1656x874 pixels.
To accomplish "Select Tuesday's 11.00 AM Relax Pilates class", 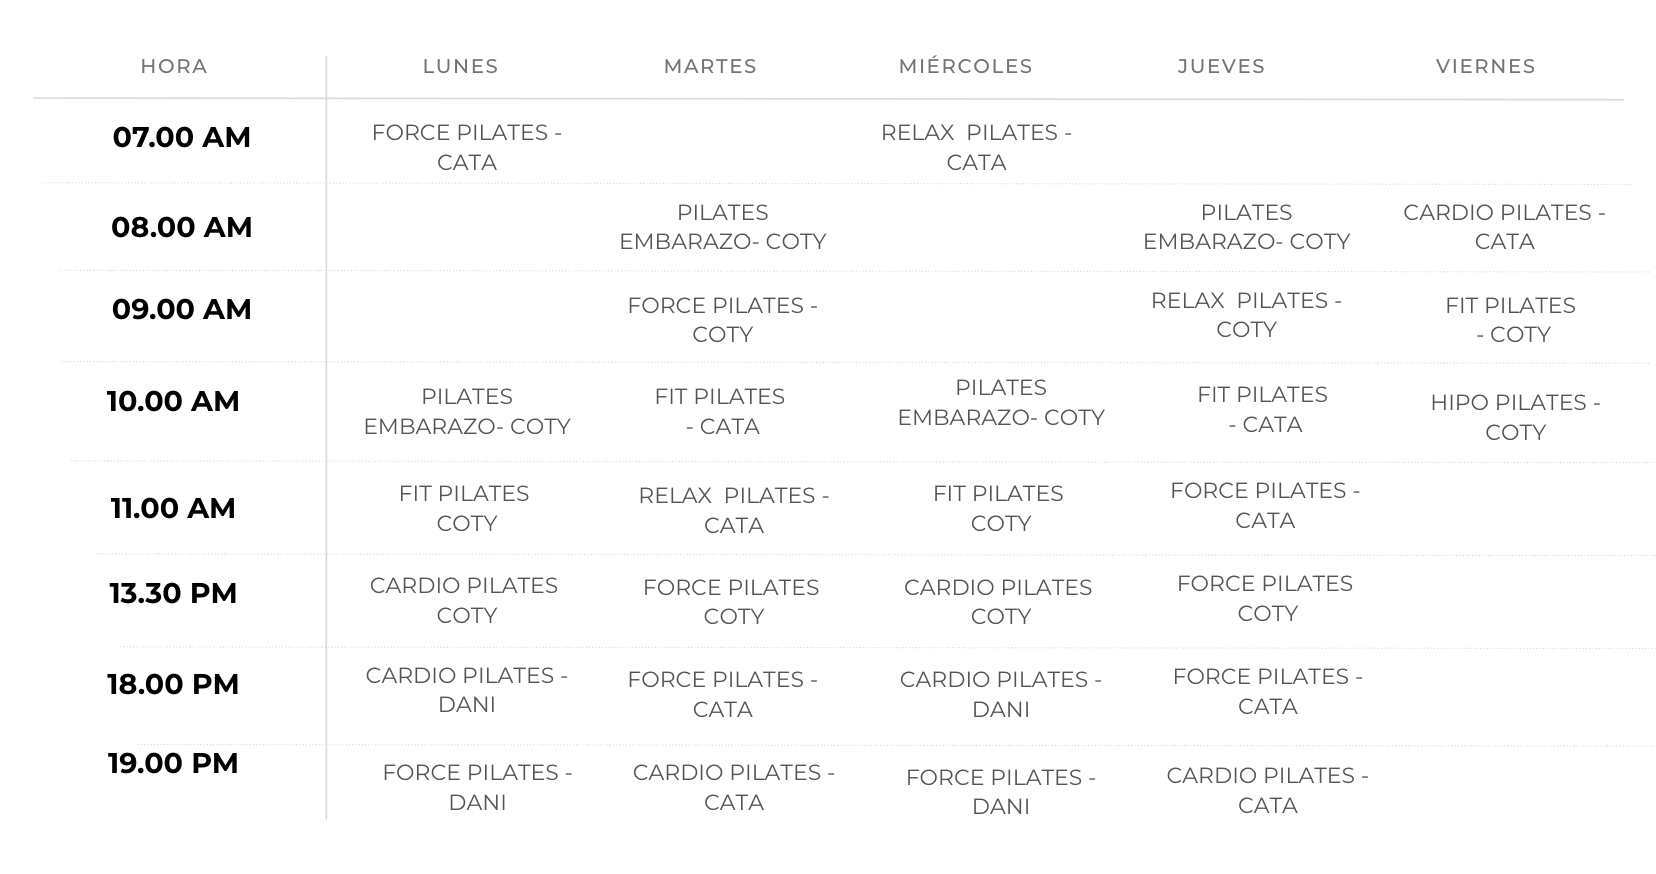I will tap(734, 510).
